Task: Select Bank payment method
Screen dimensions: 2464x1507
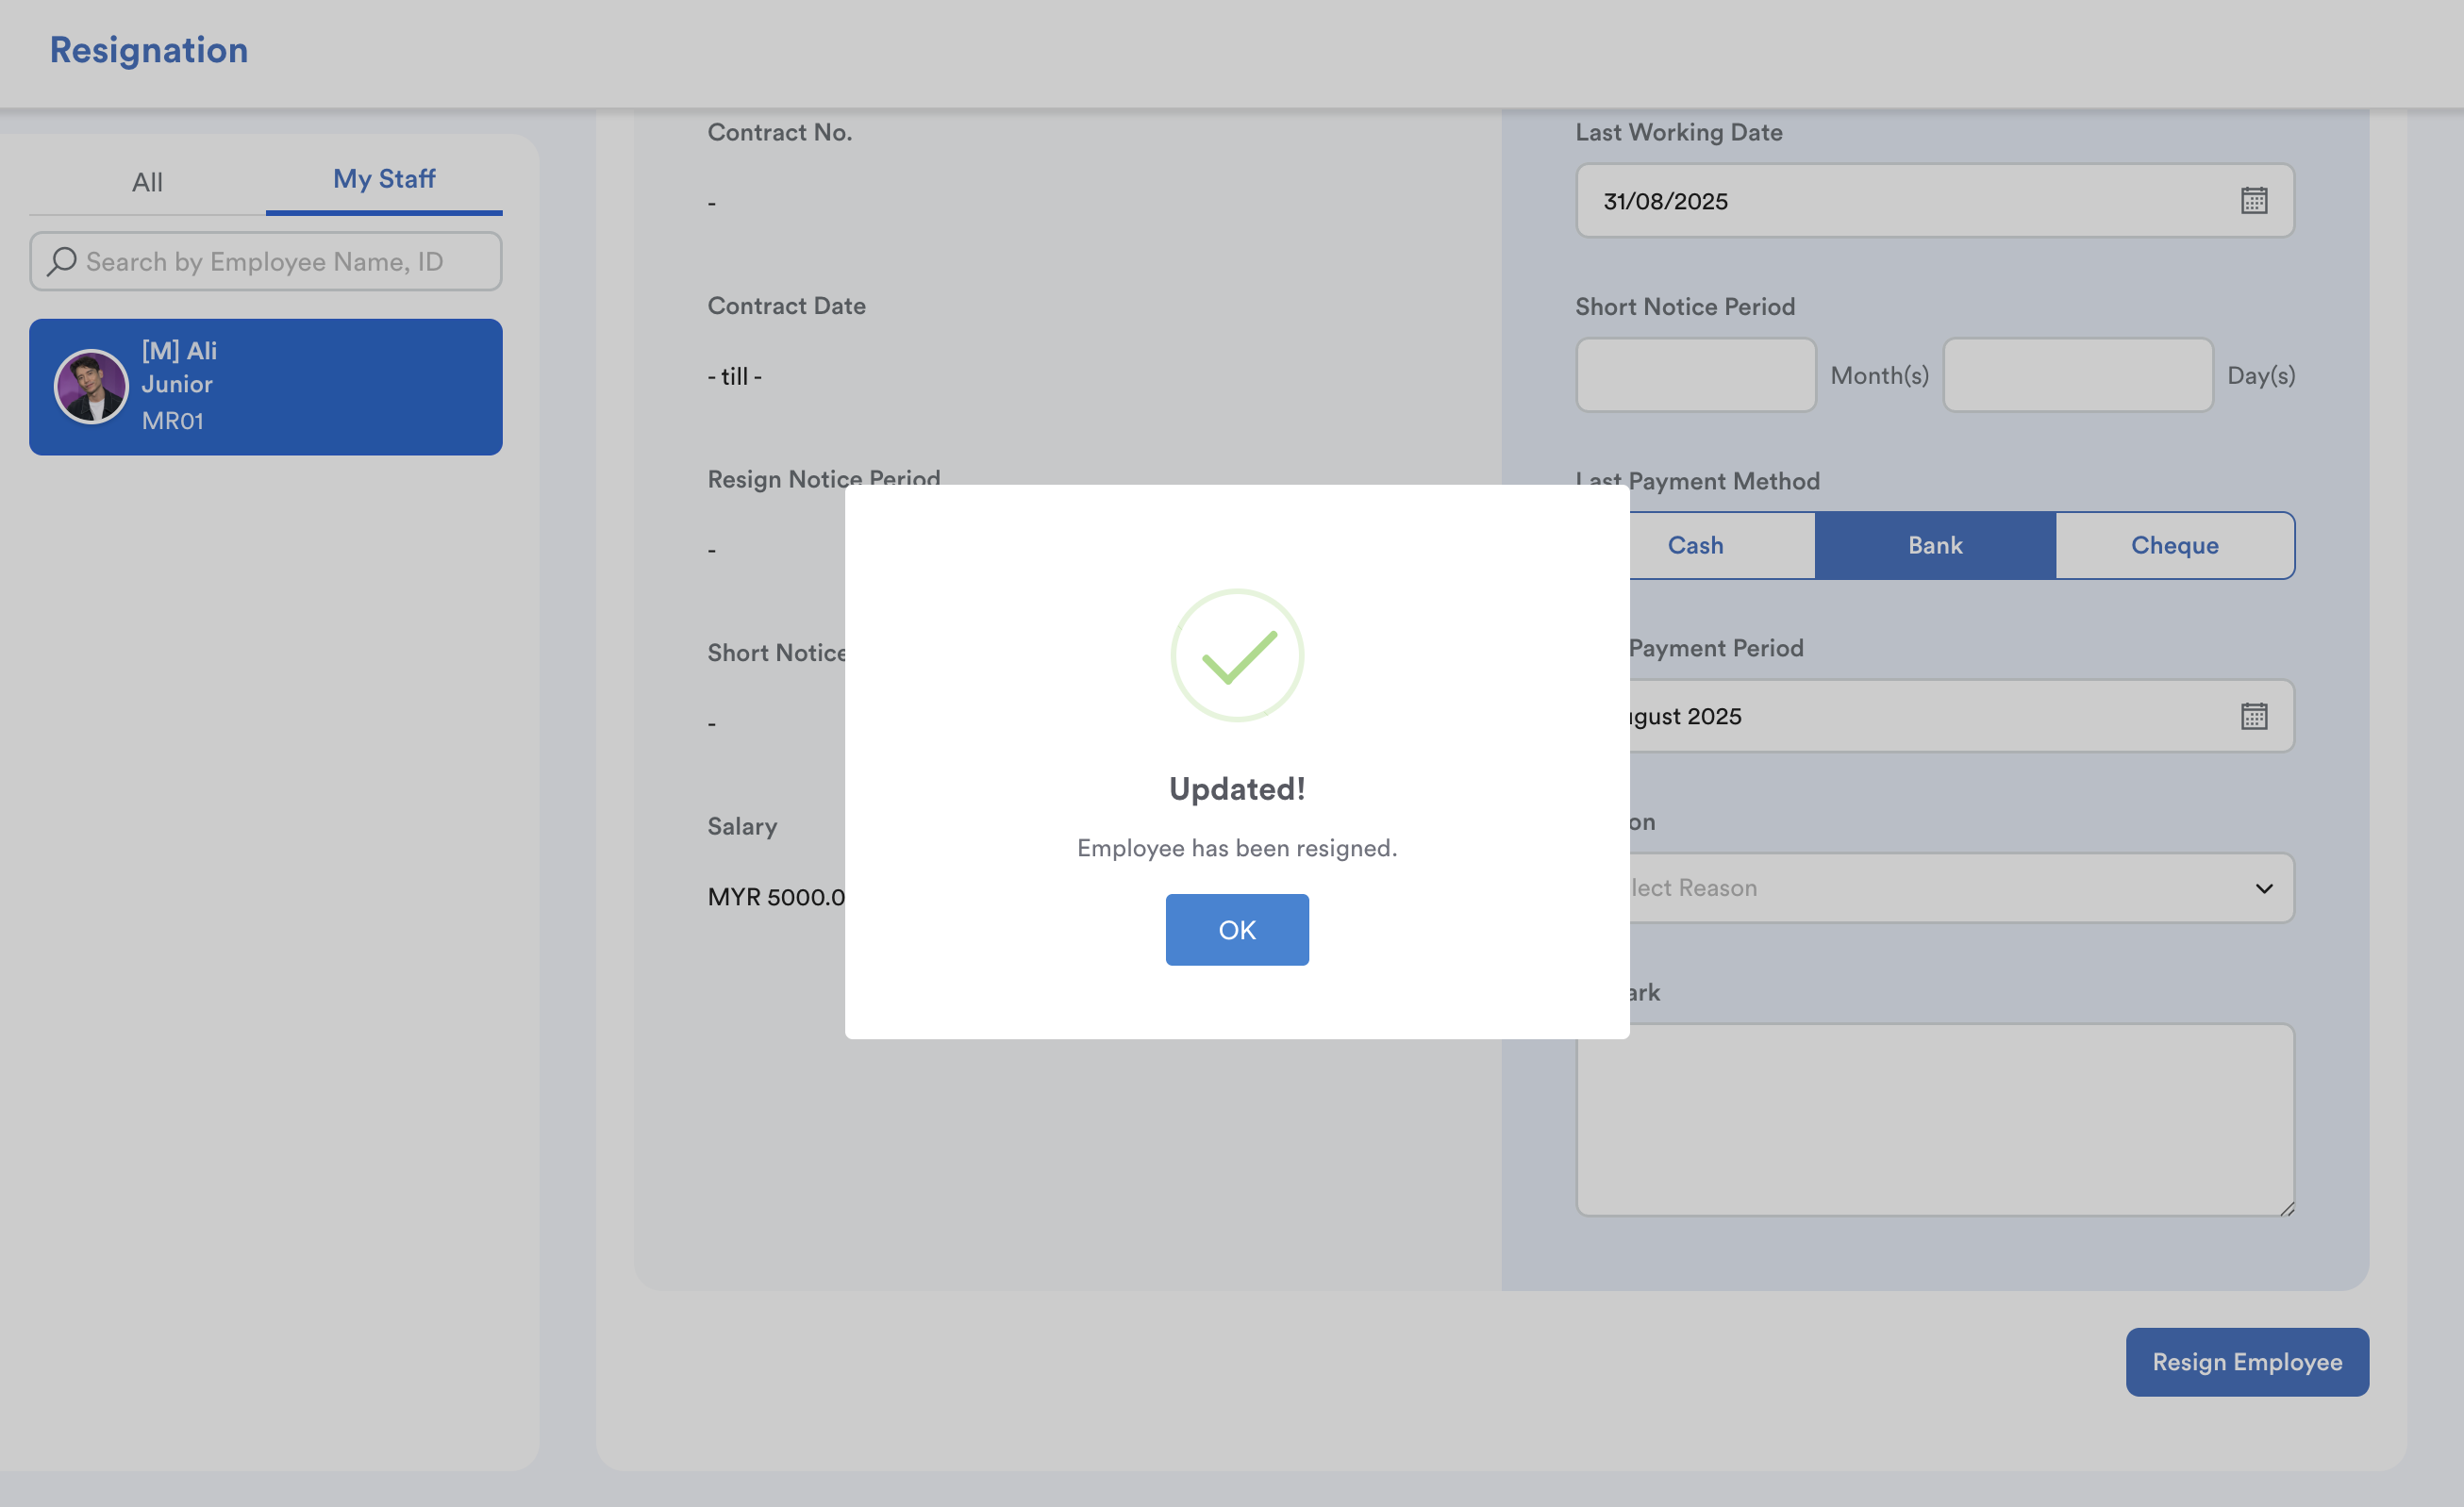Action: click(1934, 545)
